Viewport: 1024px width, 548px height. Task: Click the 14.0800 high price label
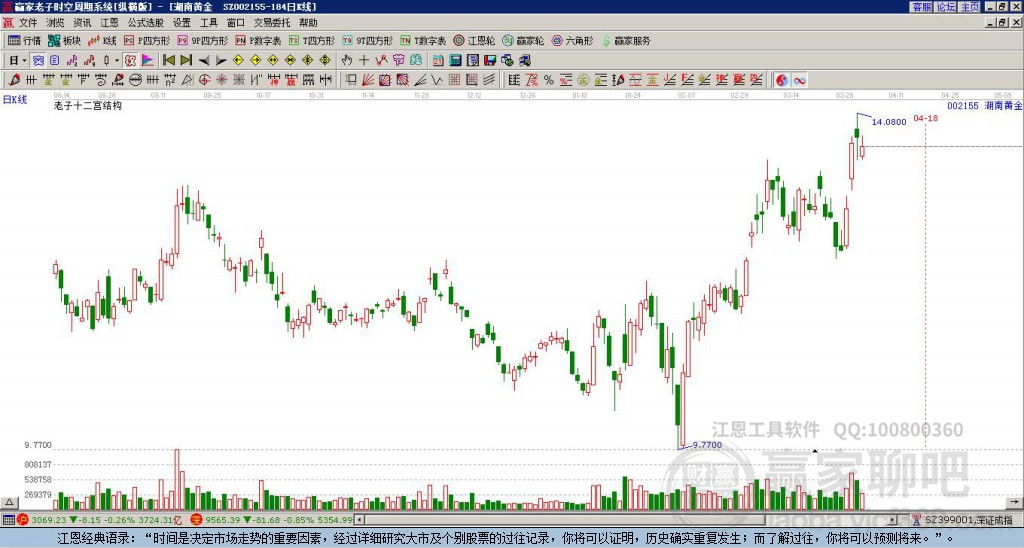point(889,121)
